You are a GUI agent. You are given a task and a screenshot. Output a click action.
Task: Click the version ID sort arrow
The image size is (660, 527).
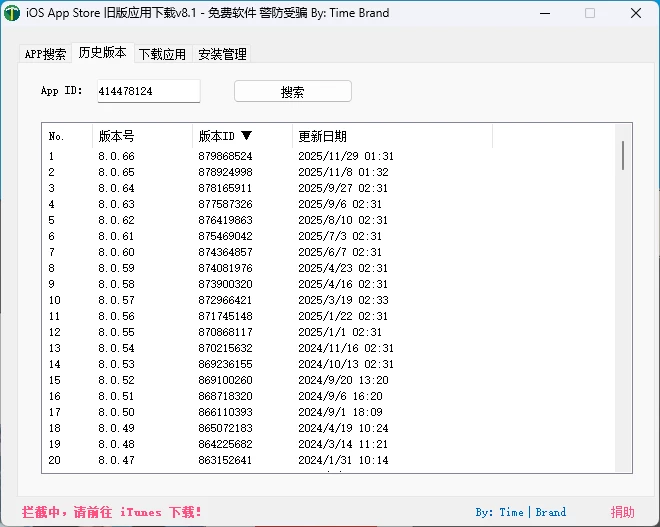246,136
